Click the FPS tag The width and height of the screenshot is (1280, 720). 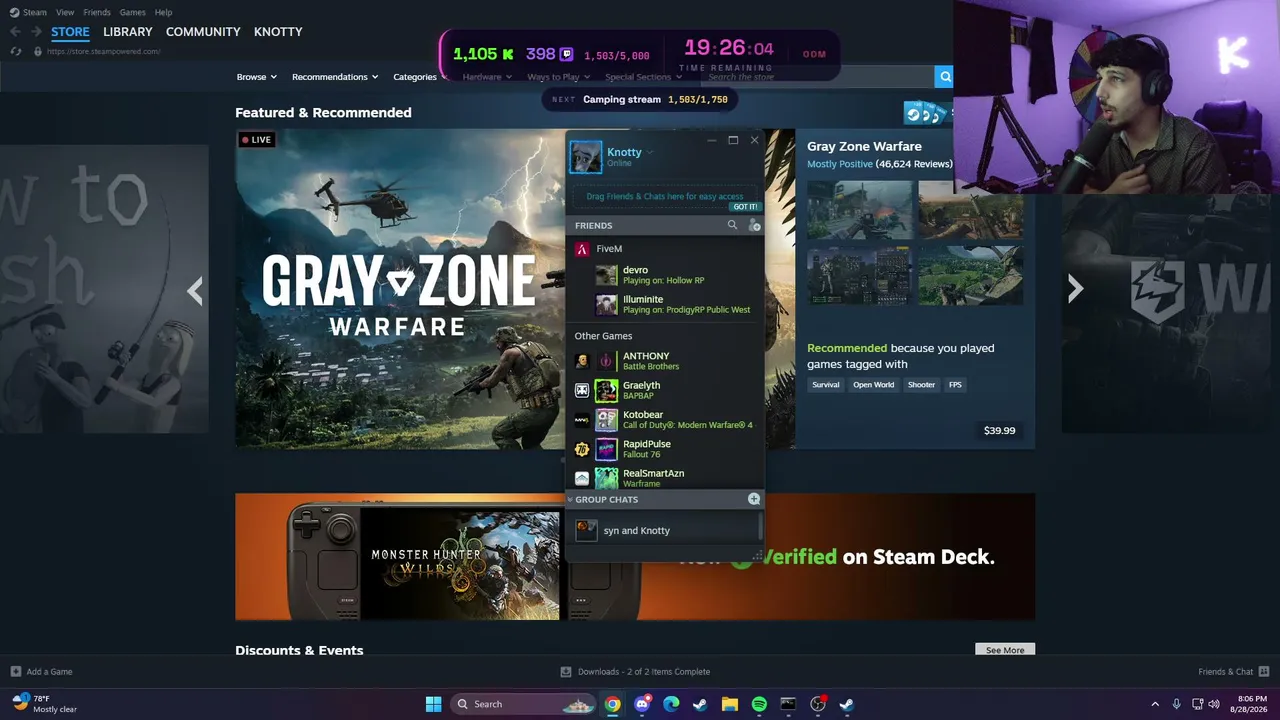pos(955,385)
